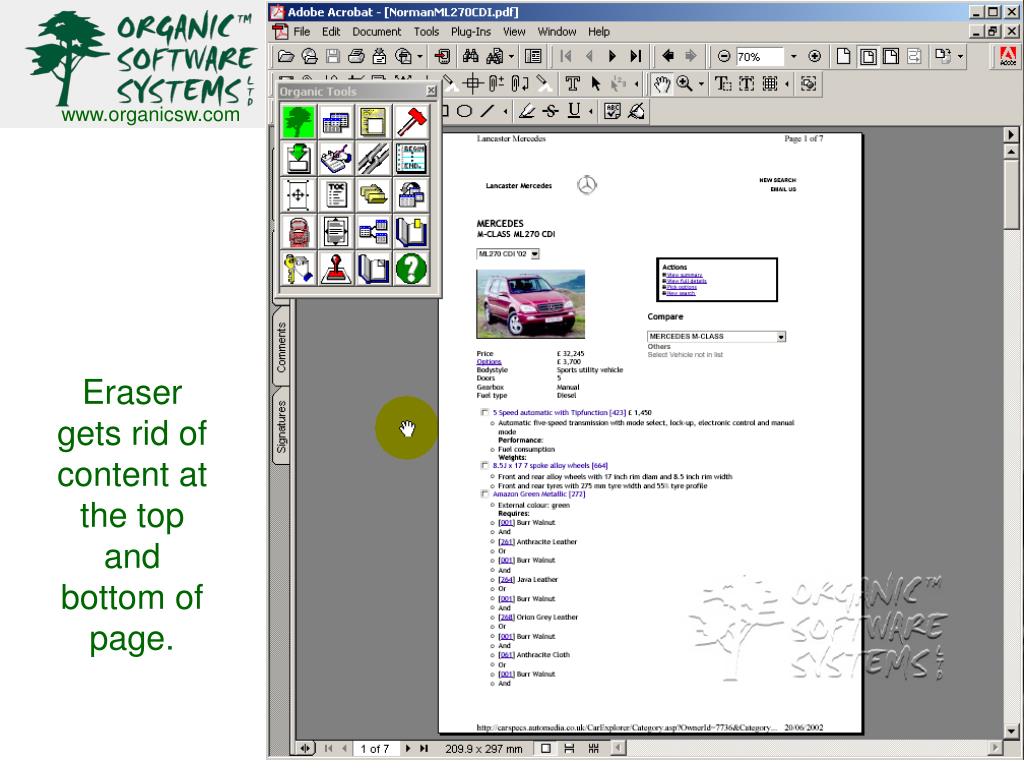The width and height of the screenshot is (1024, 768).
Task: Open the Window menu
Action: pos(557,31)
